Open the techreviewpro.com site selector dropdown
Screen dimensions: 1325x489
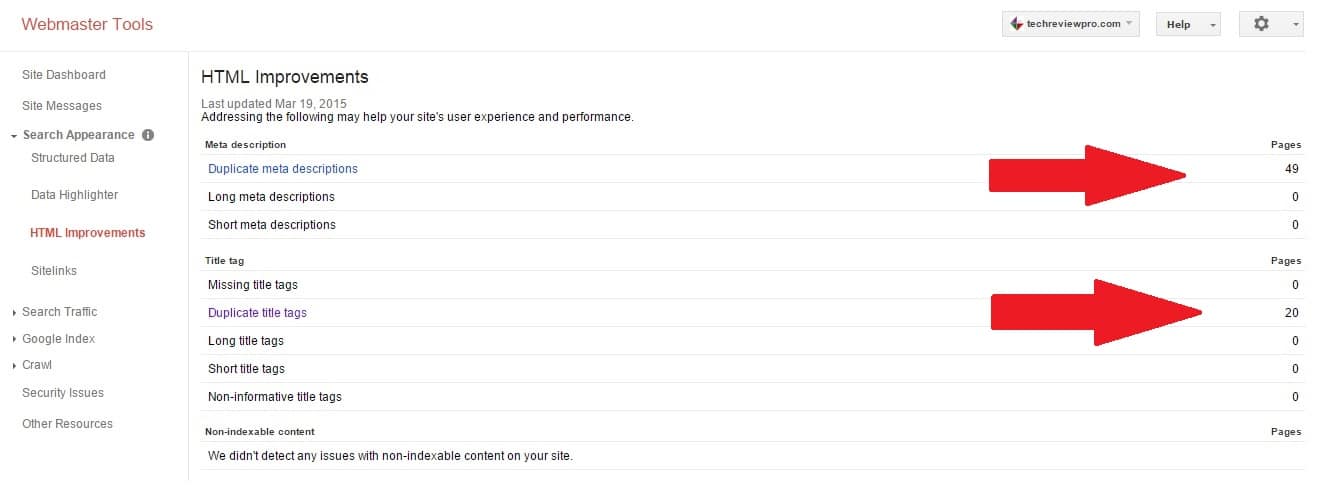(1071, 24)
